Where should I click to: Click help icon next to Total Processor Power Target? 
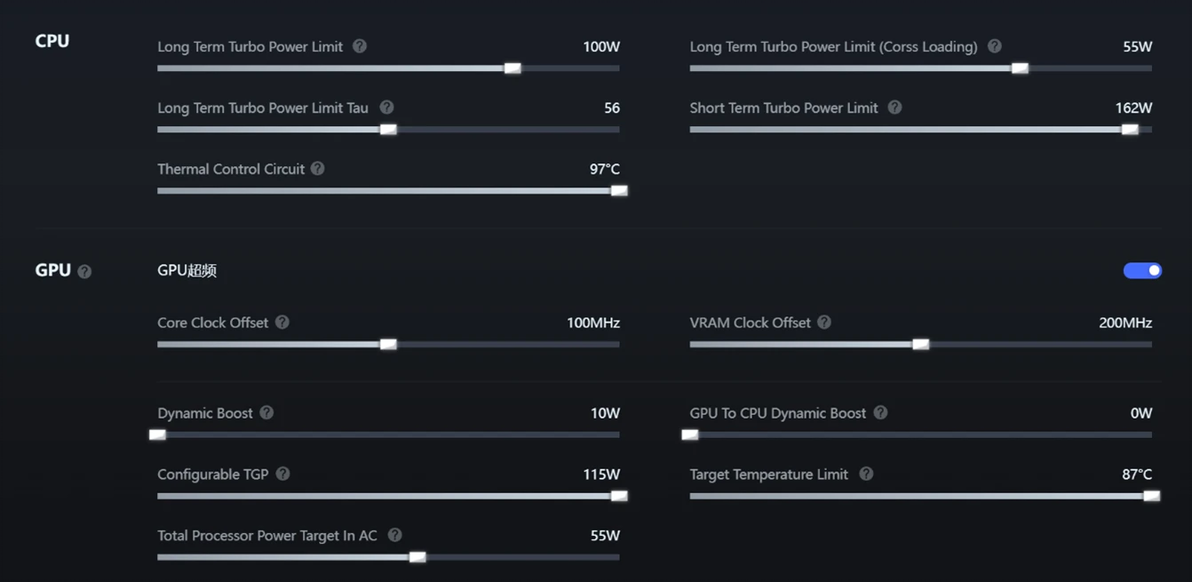pos(395,535)
